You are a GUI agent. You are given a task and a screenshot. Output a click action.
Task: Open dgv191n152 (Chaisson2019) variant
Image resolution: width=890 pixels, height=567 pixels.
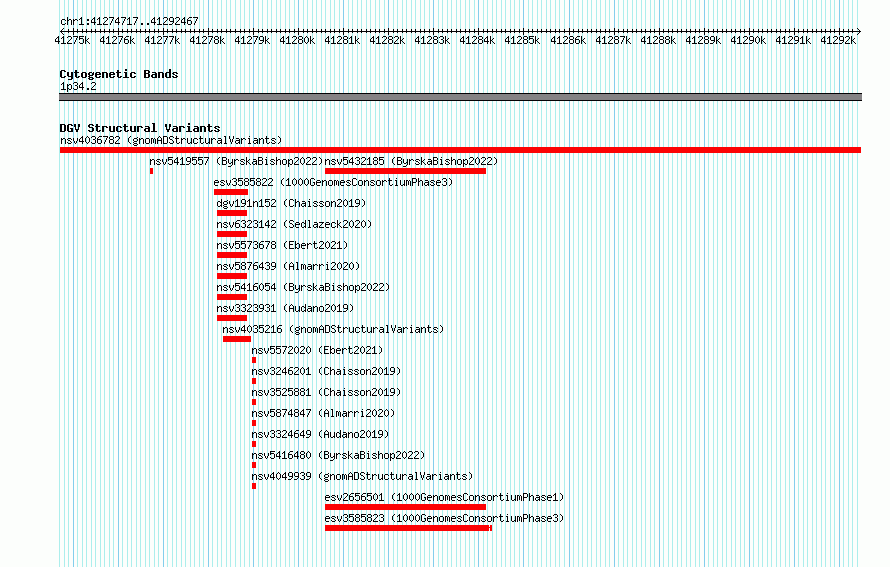click(291, 203)
